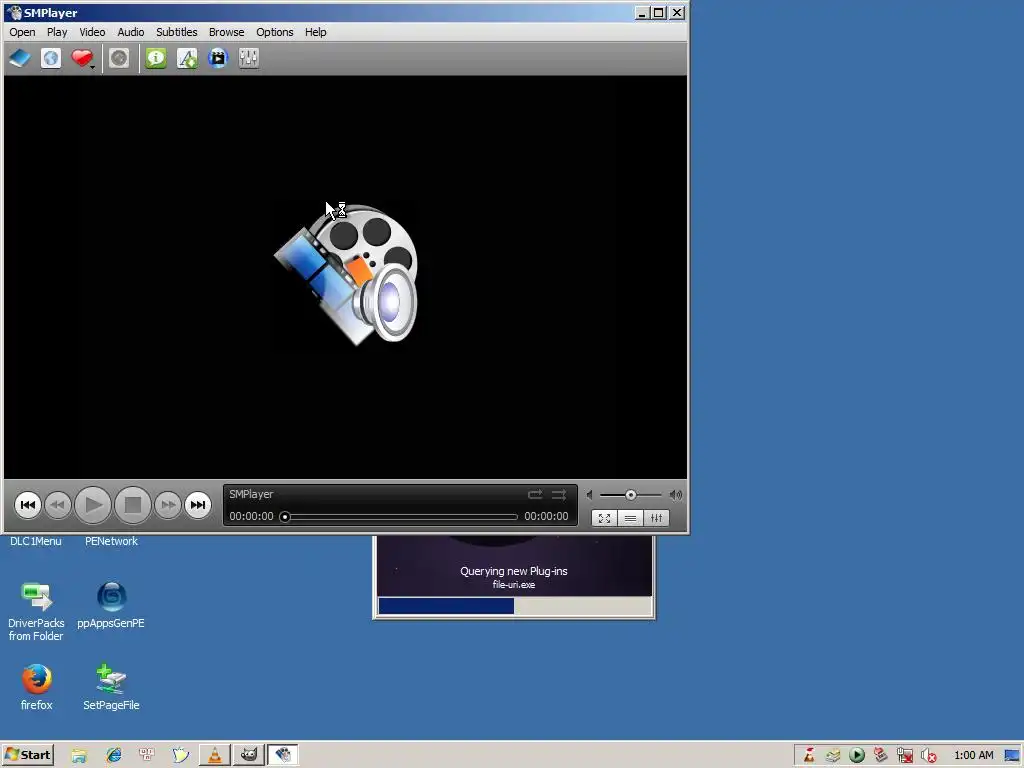Click the ppAppsGenPE desktop icon
Image resolution: width=1024 pixels, height=768 pixels.
111,605
